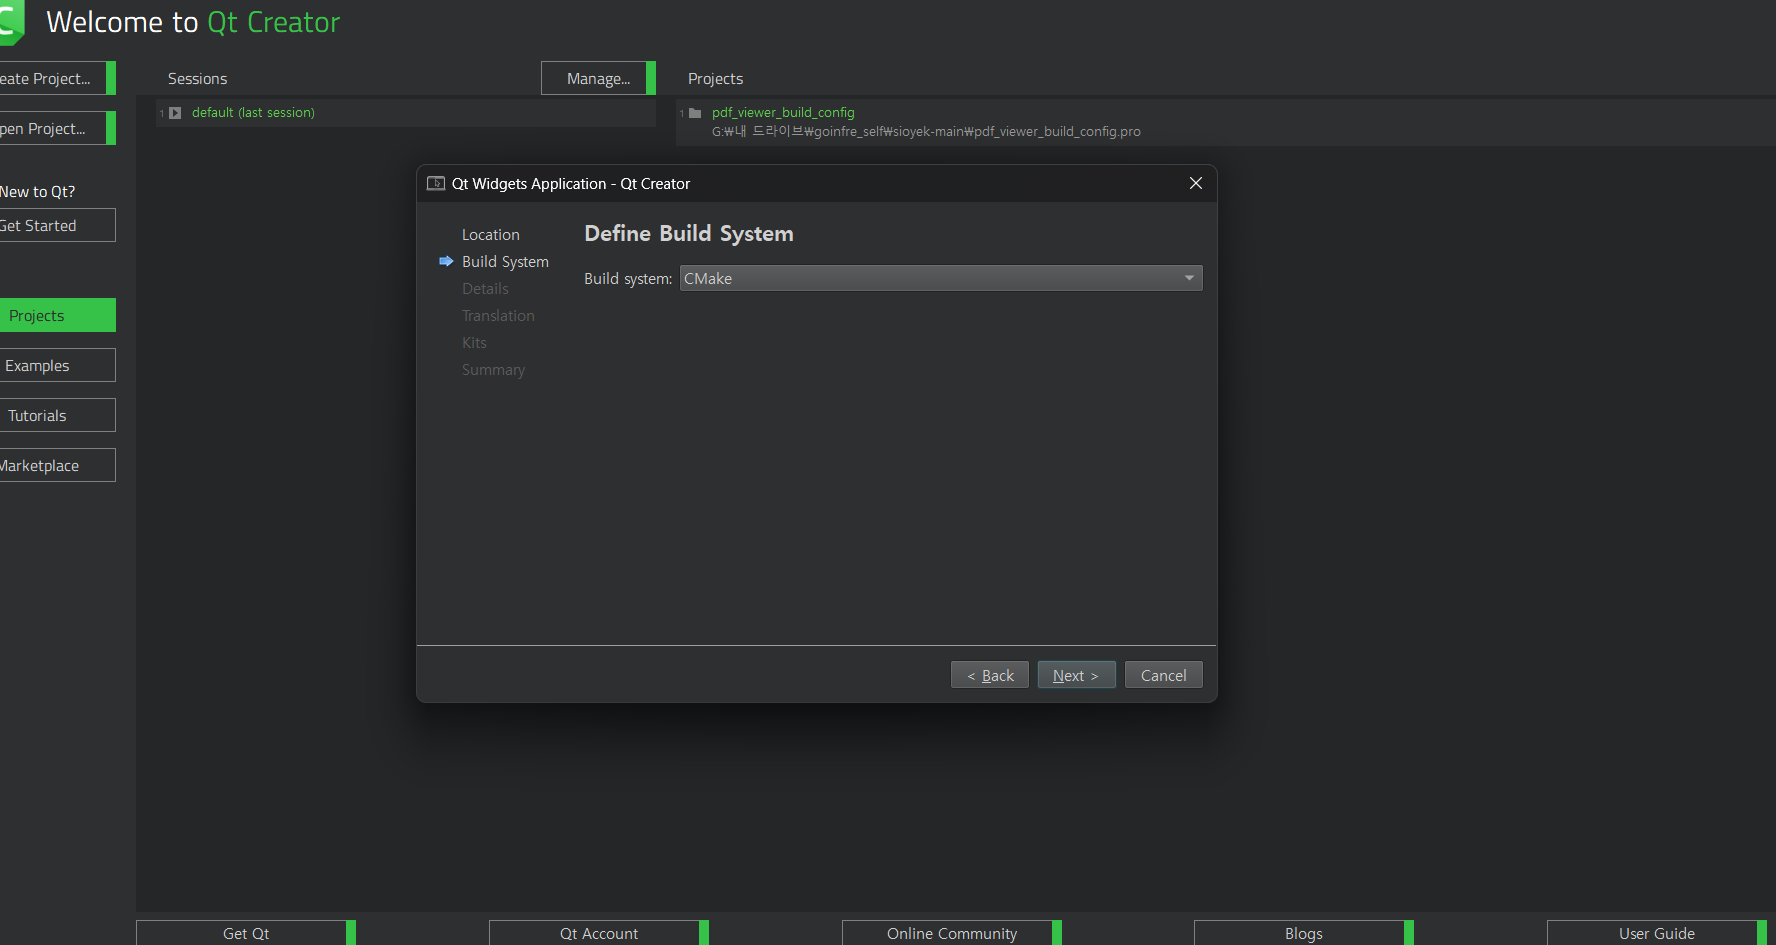The width and height of the screenshot is (1776, 945).
Task: Click the Build system dropdown arrow
Action: pyautogui.click(x=1189, y=278)
